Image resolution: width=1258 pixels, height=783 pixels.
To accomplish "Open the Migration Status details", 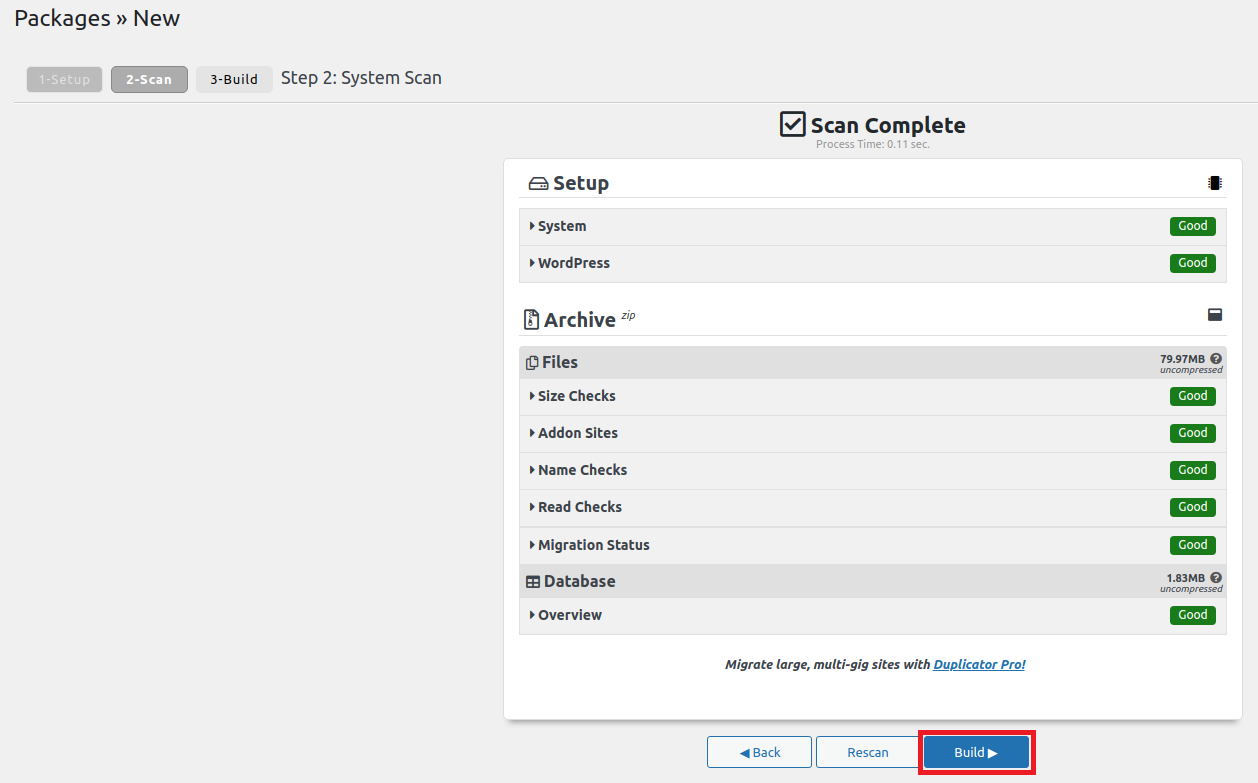I will pos(593,545).
